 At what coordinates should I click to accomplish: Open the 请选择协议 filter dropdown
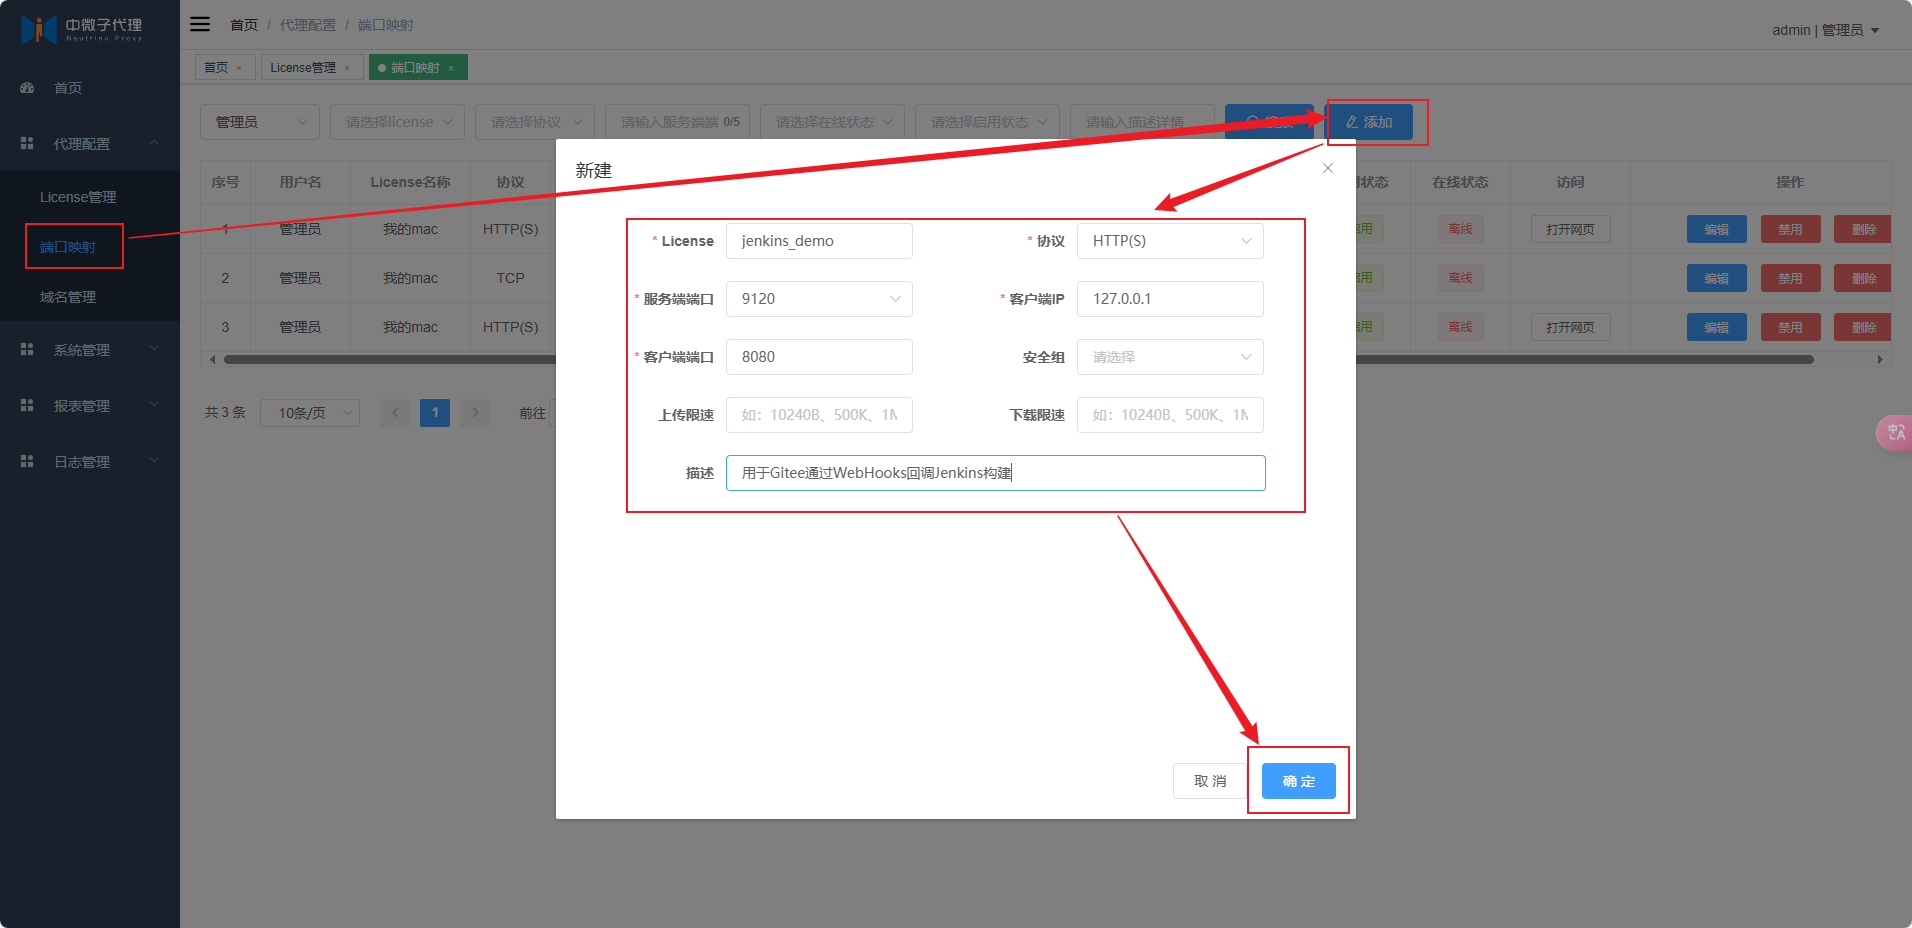pyautogui.click(x=535, y=122)
